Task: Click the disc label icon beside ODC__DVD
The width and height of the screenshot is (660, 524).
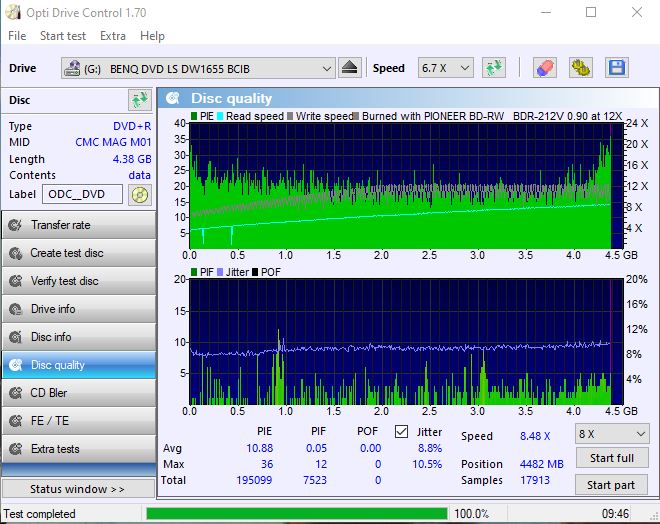Action: pyautogui.click(x=139, y=194)
